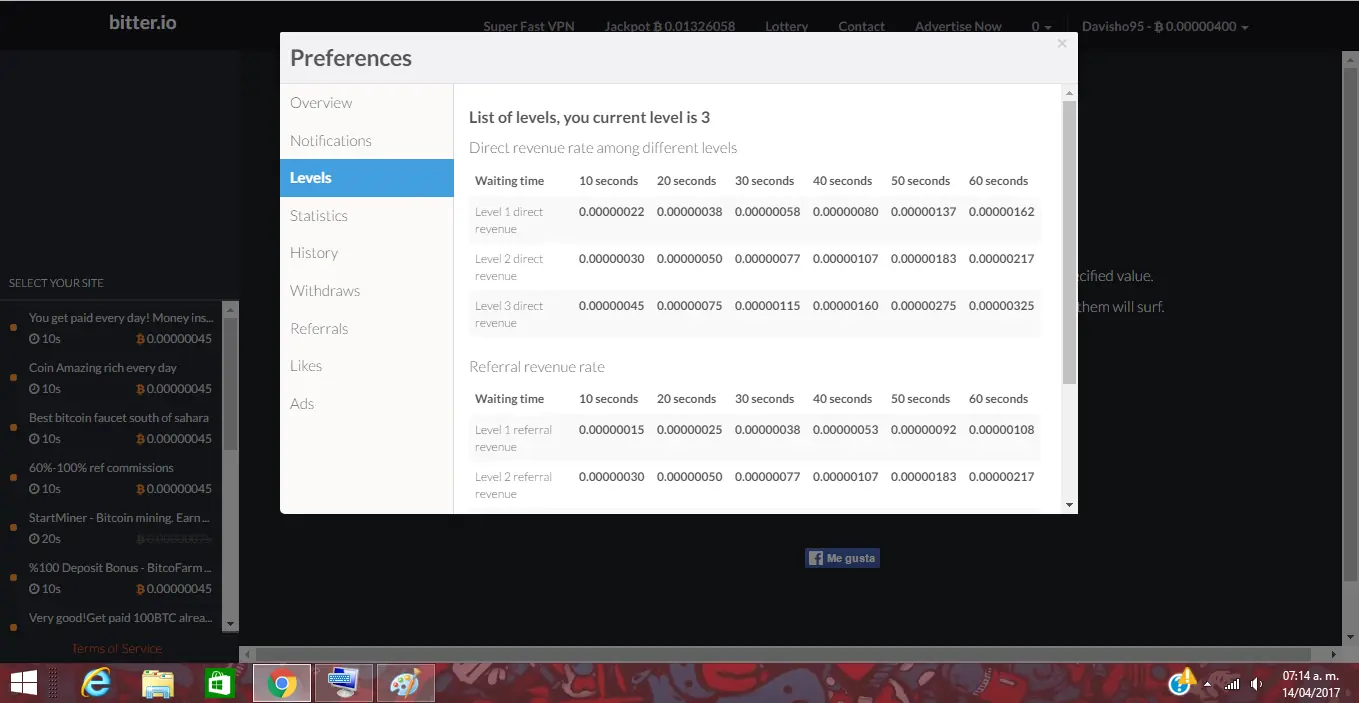Viewport: 1359px width, 703px height.
Task: Open network signal tray icon
Action: [1232, 684]
